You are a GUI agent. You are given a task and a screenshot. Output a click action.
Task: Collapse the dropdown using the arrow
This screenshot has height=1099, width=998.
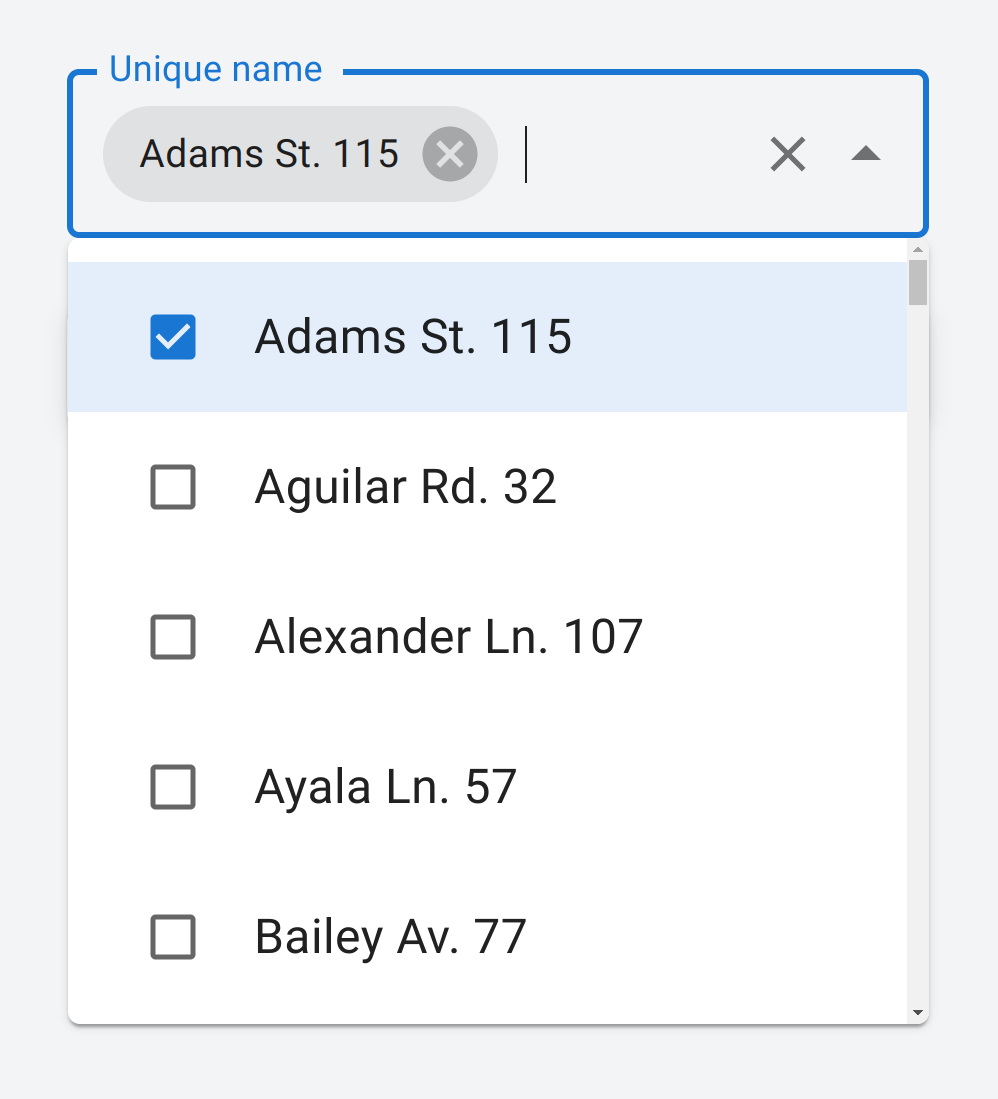tap(865, 155)
